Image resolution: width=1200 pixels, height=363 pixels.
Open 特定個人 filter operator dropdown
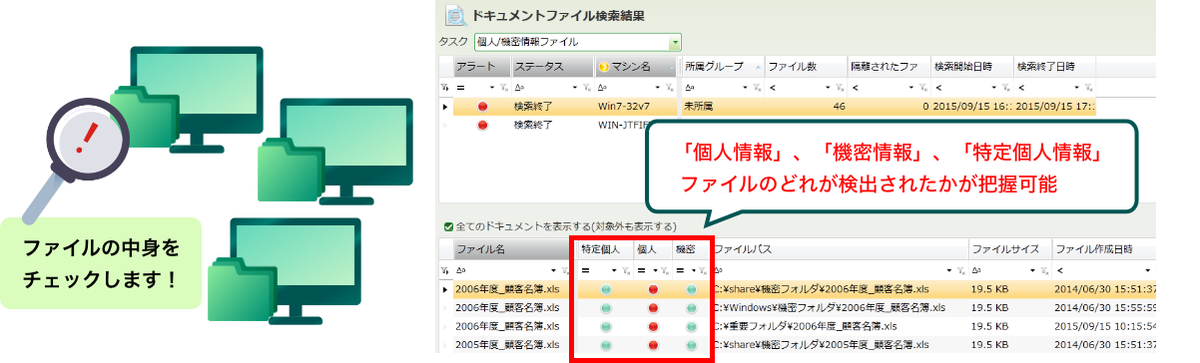pyautogui.click(x=615, y=271)
